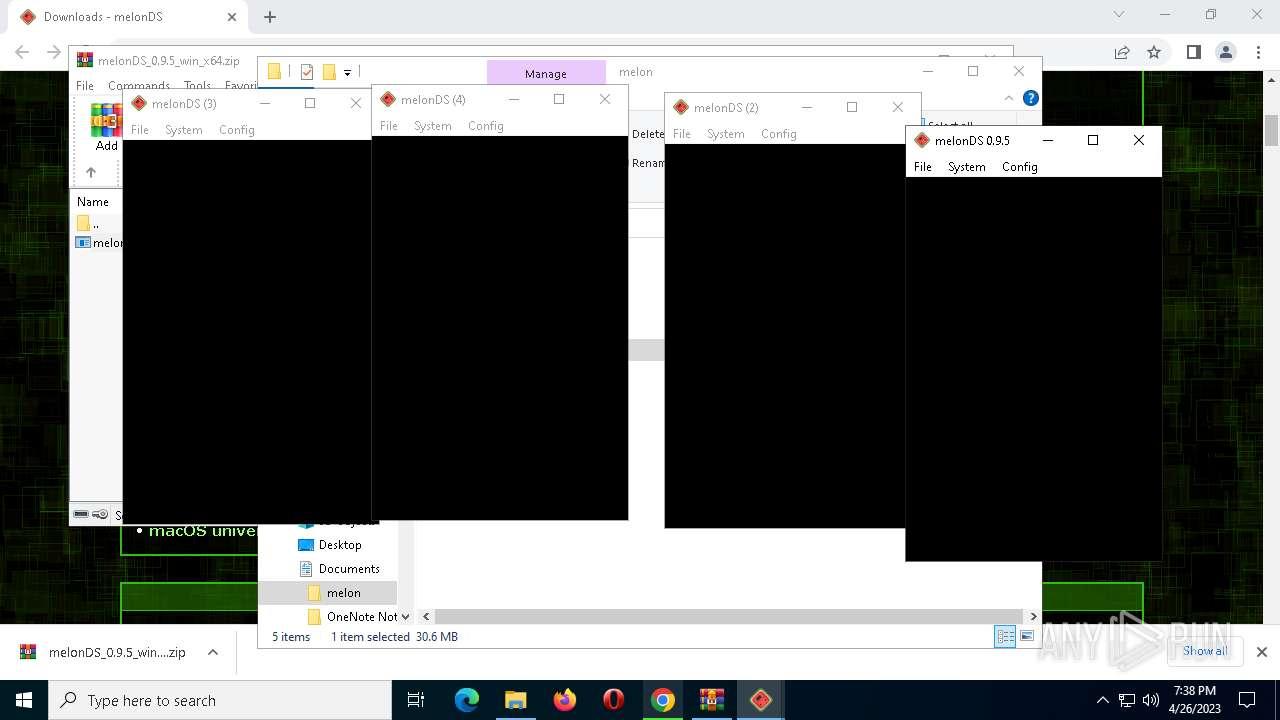Open Firefox from the taskbar

click(565, 700)
